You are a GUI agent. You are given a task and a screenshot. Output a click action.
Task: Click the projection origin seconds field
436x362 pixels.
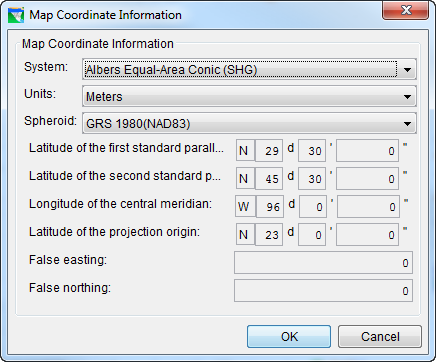pos(367,234)
